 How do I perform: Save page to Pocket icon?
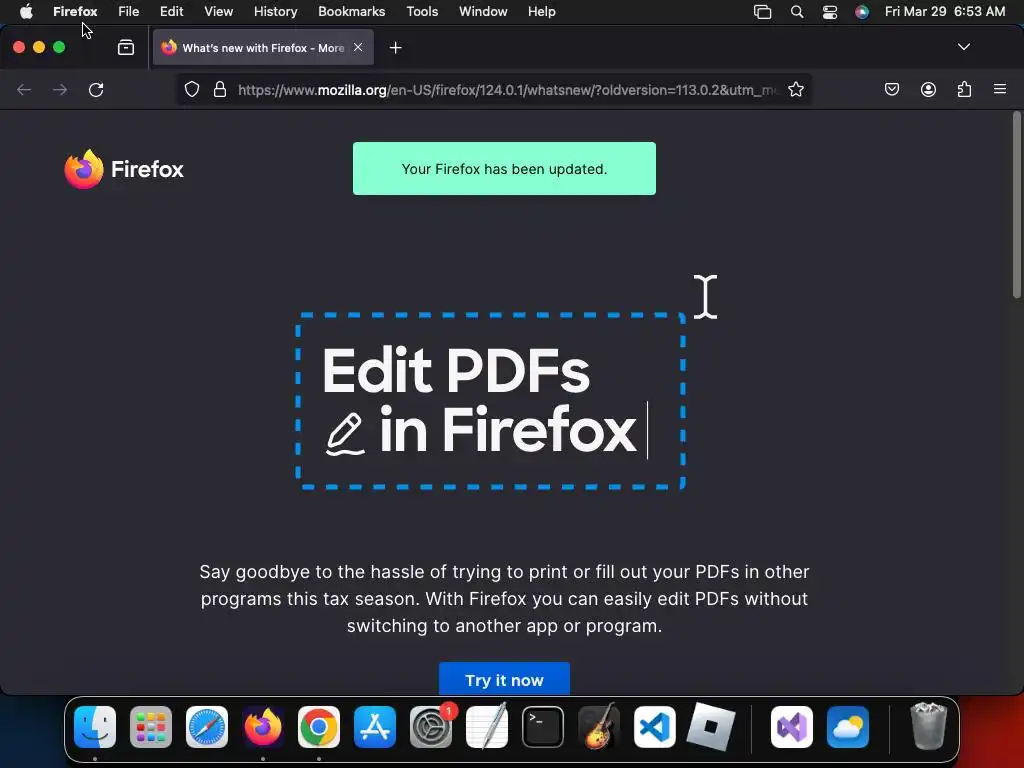point(891,89)
